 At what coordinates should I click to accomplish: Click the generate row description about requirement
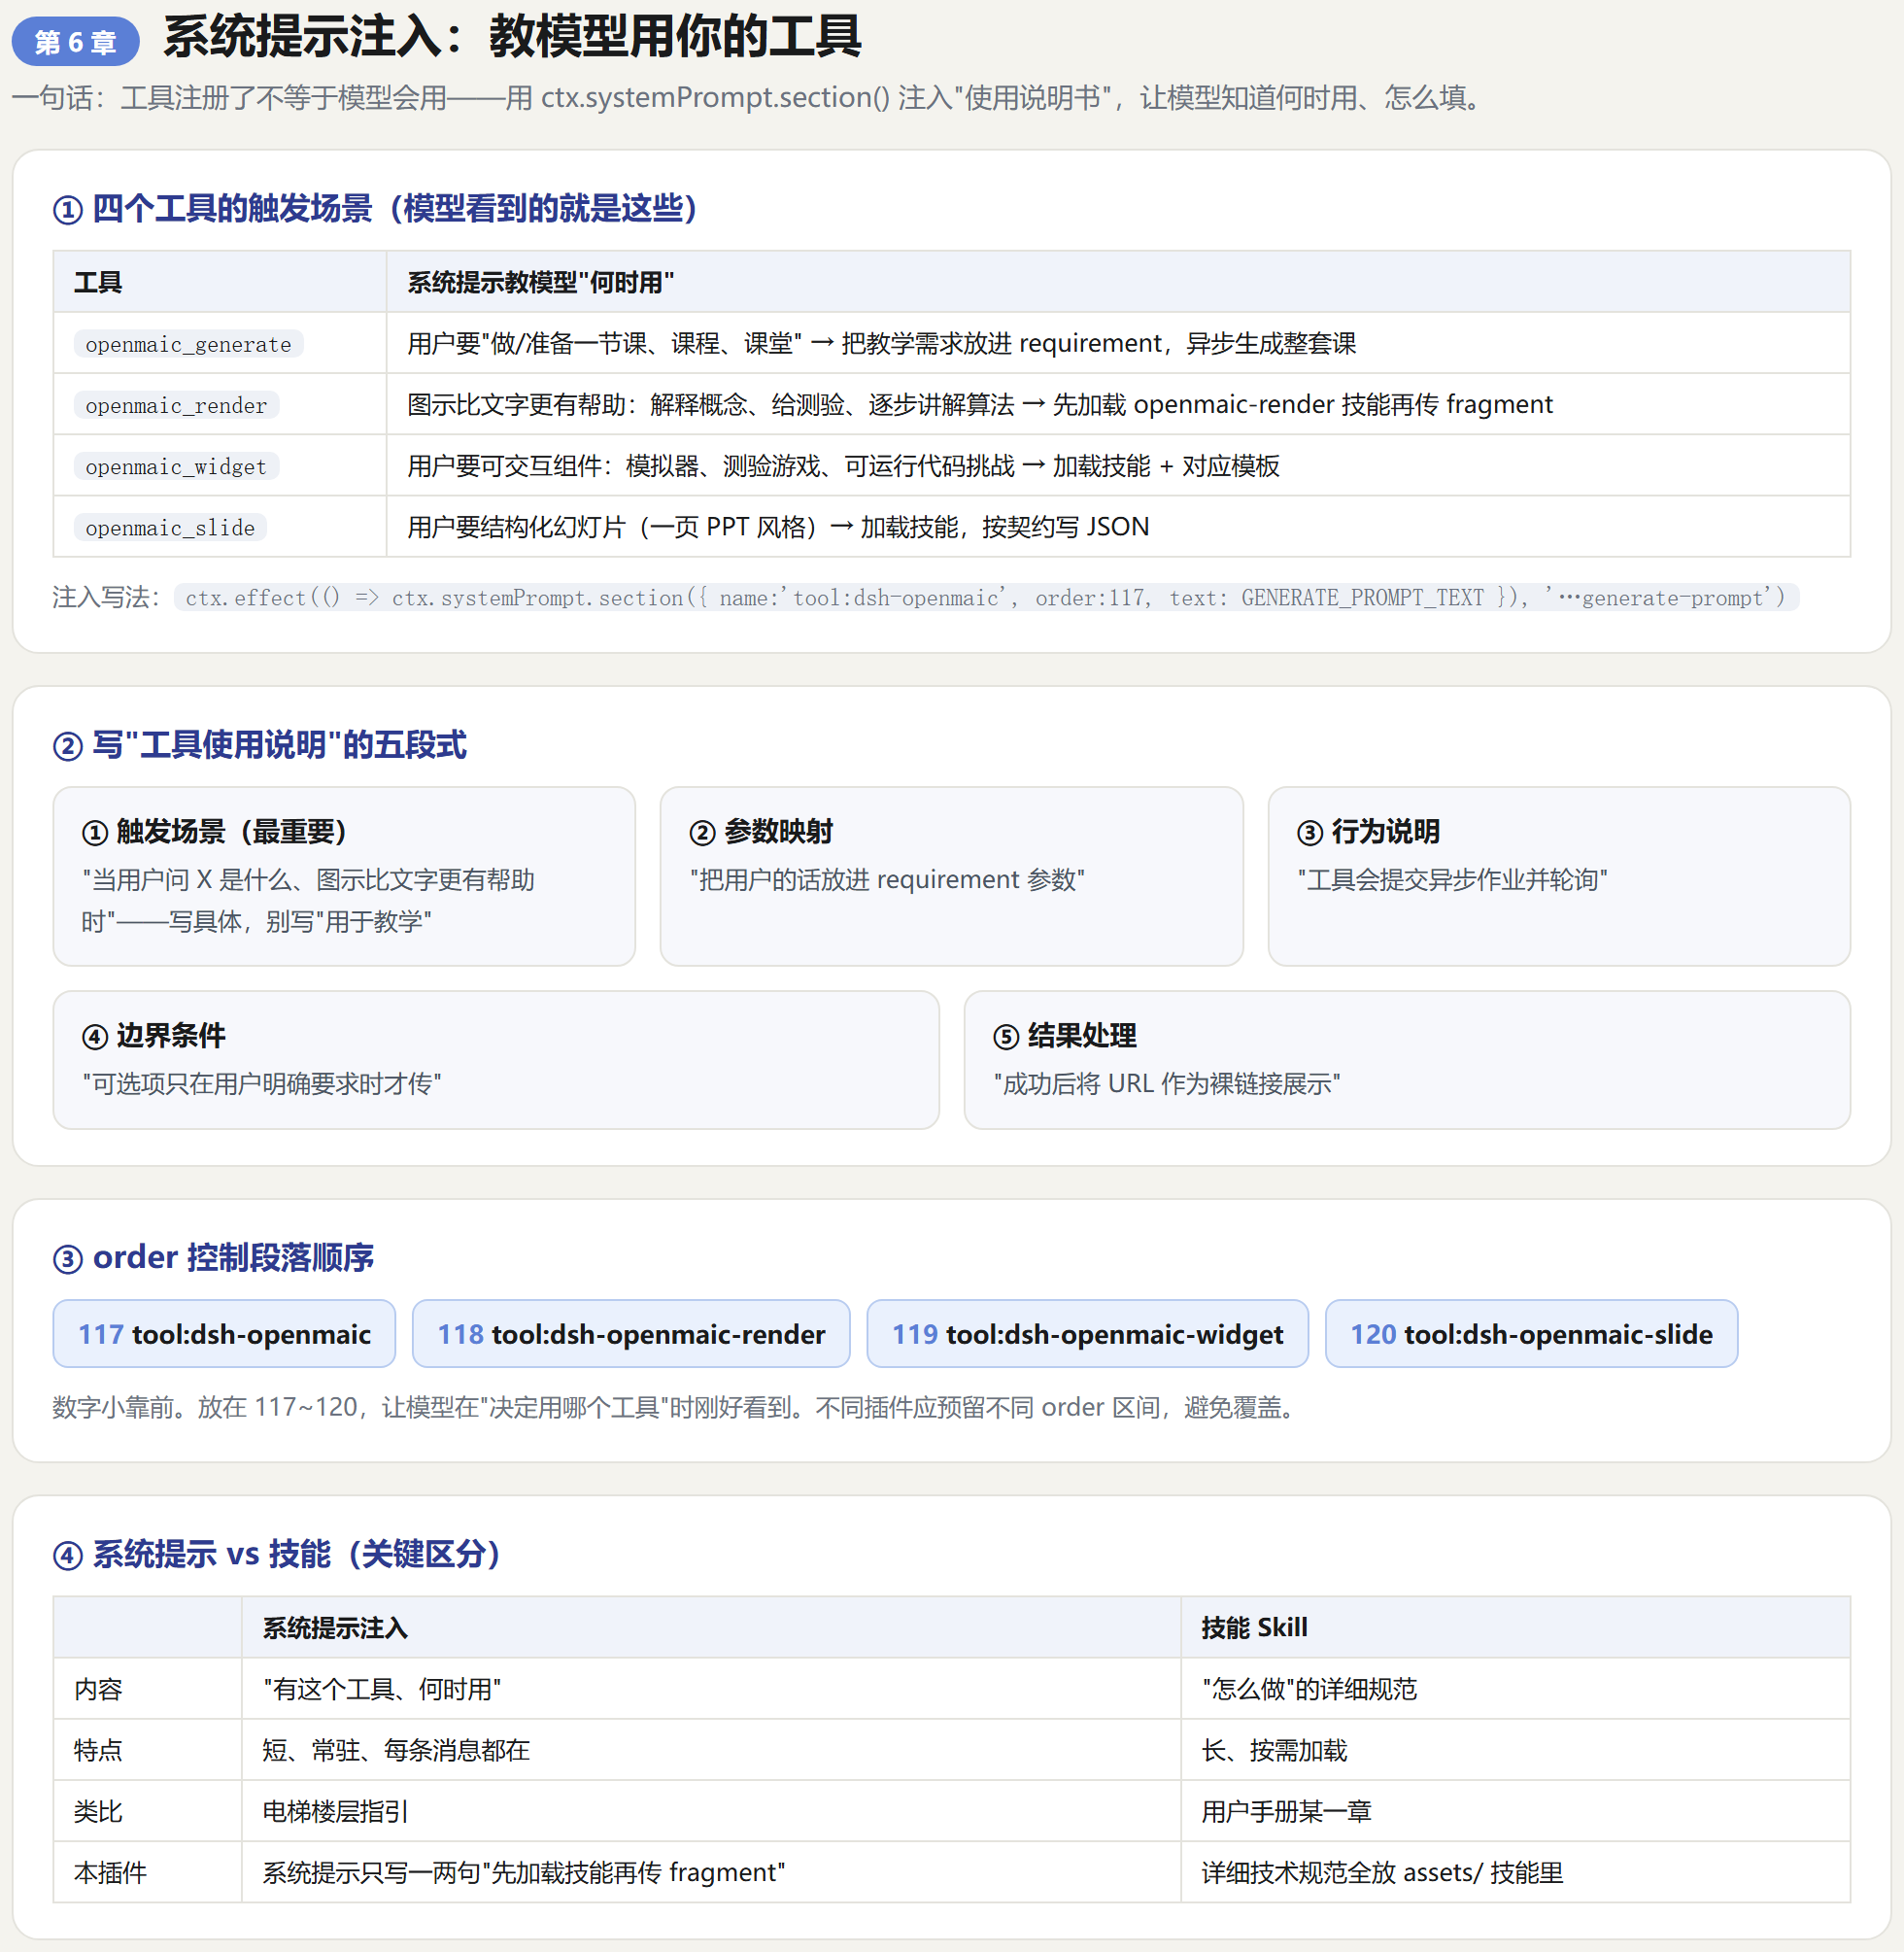[x=881, y=343]
